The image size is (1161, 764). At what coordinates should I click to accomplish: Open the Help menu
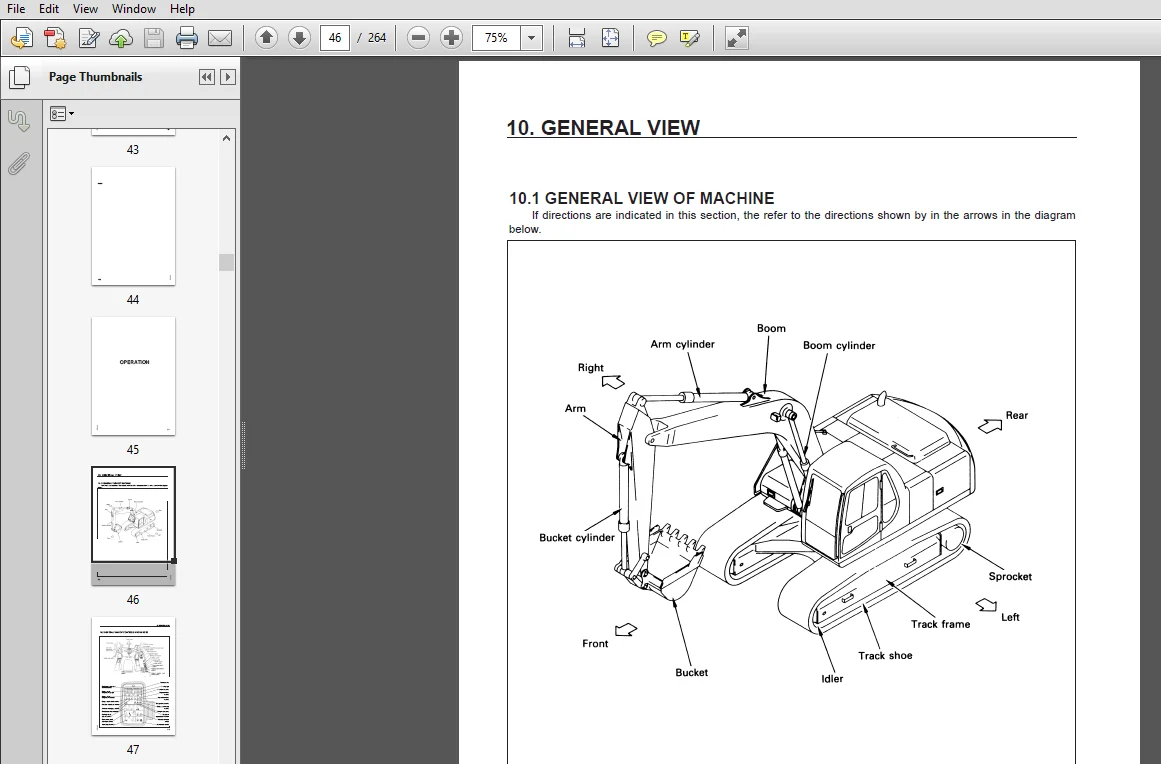pyautogui.click(x=182, y=9)
